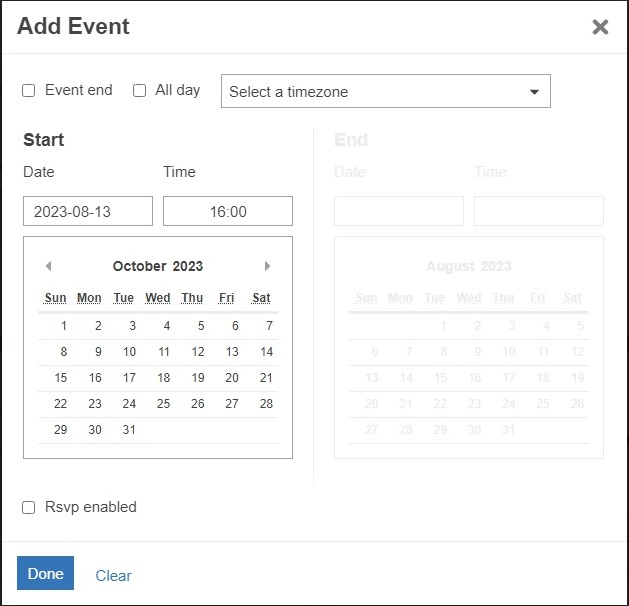Close the Add Event dialog
629x606 pixels.
[600, 27]
